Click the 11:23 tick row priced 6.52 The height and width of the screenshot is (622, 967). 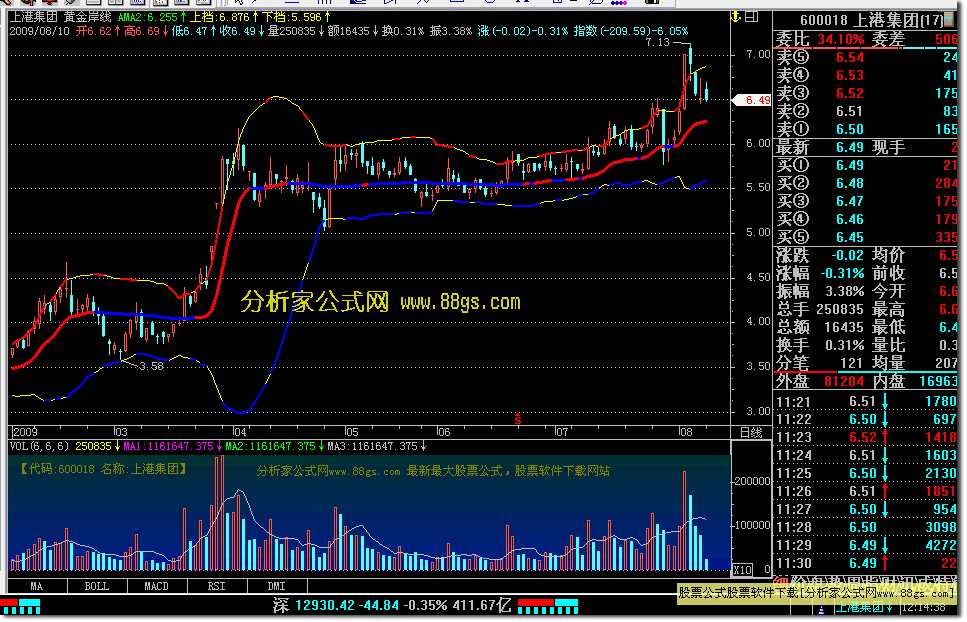coord(866,438)
